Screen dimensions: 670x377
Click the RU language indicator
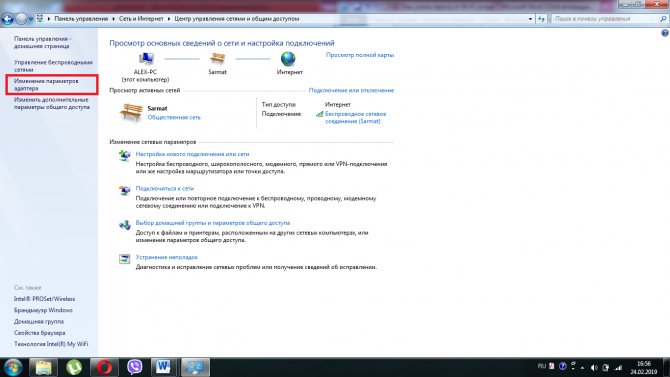point(541,366)
